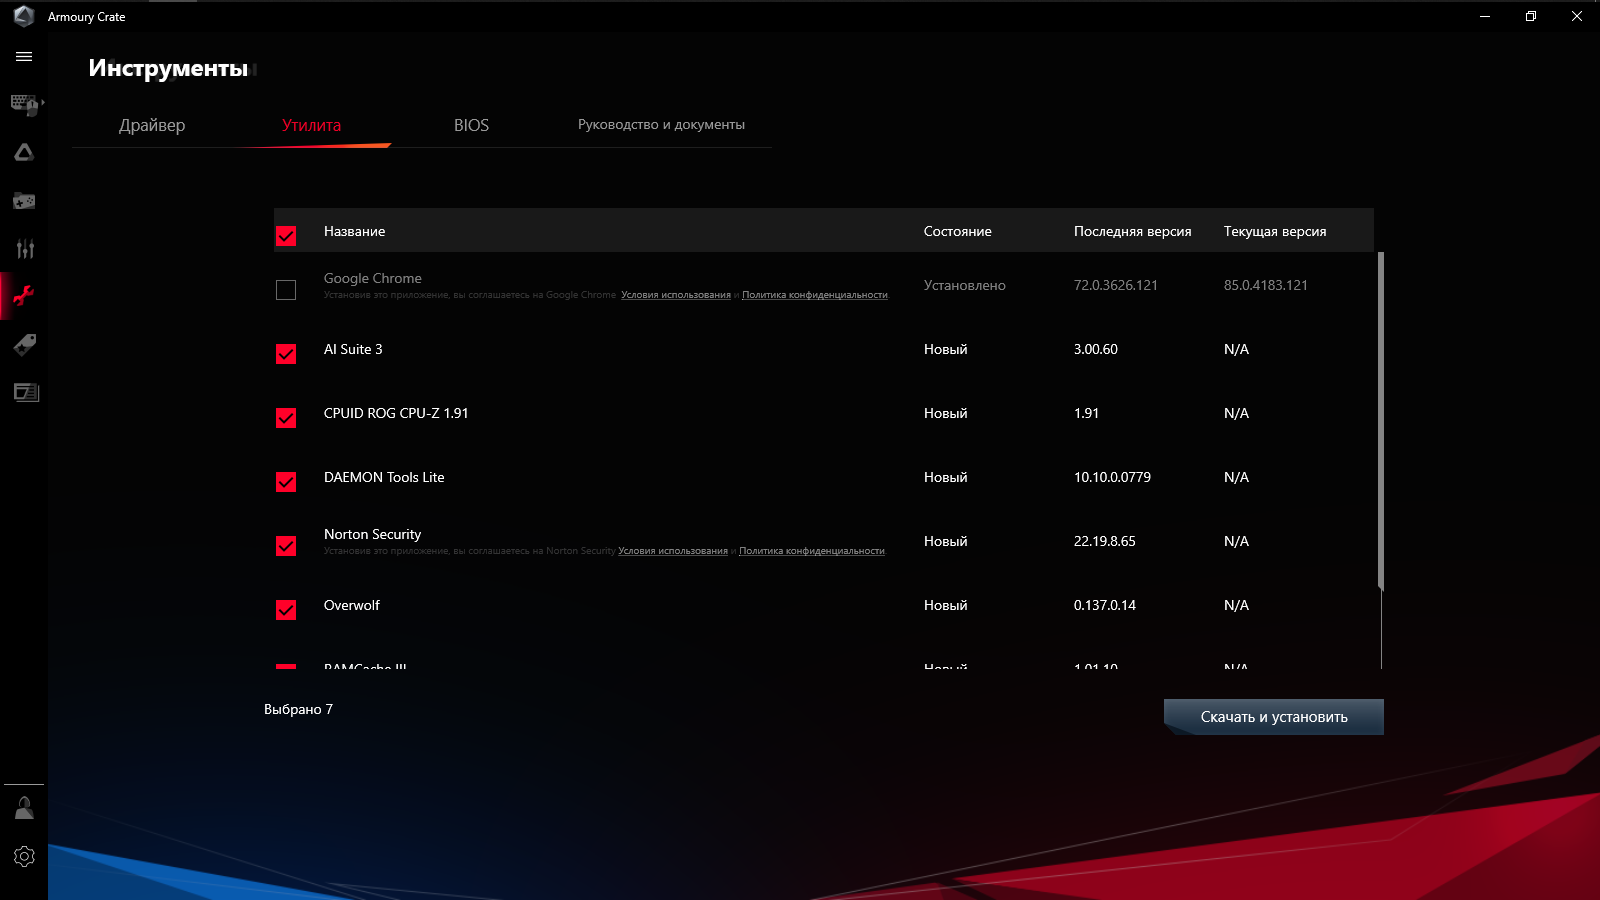Viewport: 1600px width, 900px height.
Task: Open the News icon in sidebar
Action: (26, 392)
